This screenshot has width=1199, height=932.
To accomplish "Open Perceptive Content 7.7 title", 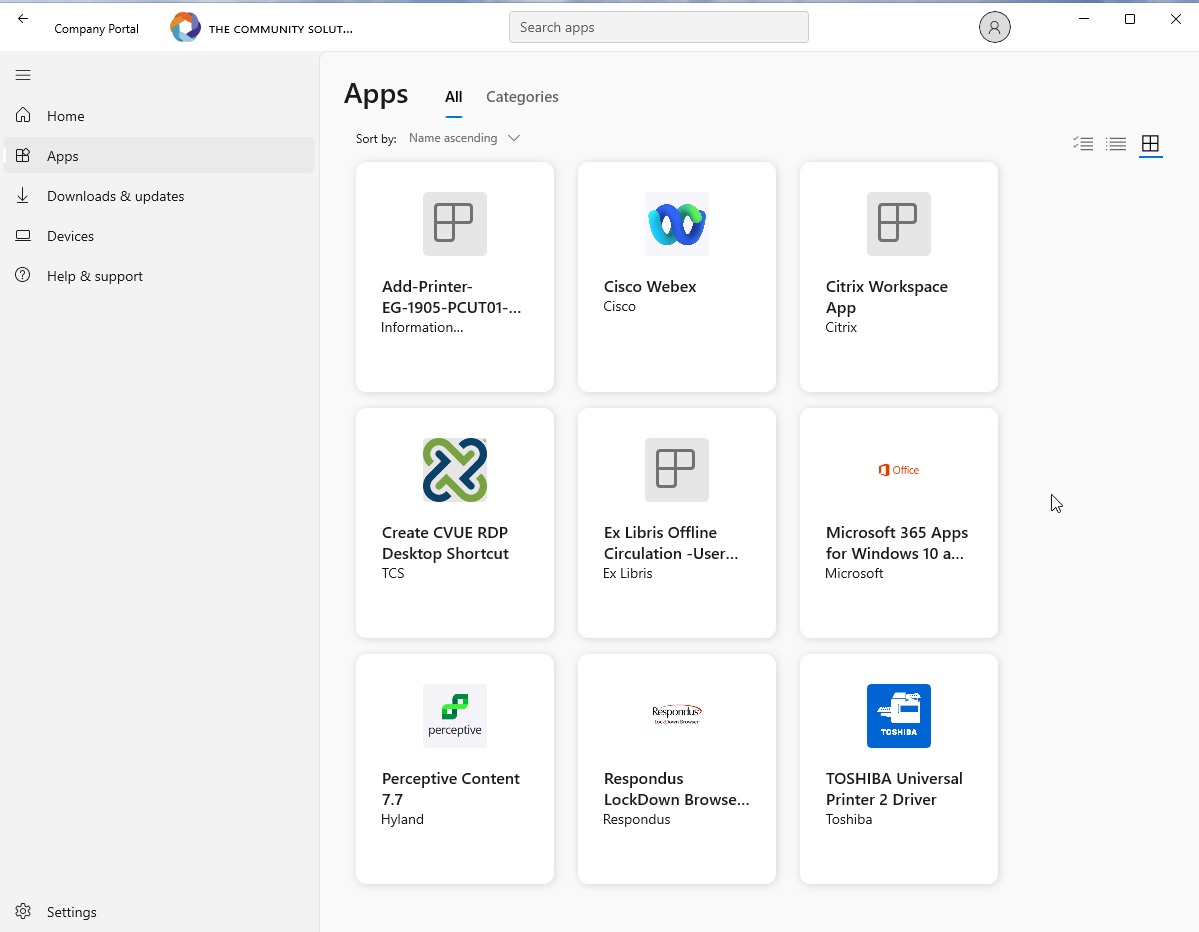I will 450,789.
